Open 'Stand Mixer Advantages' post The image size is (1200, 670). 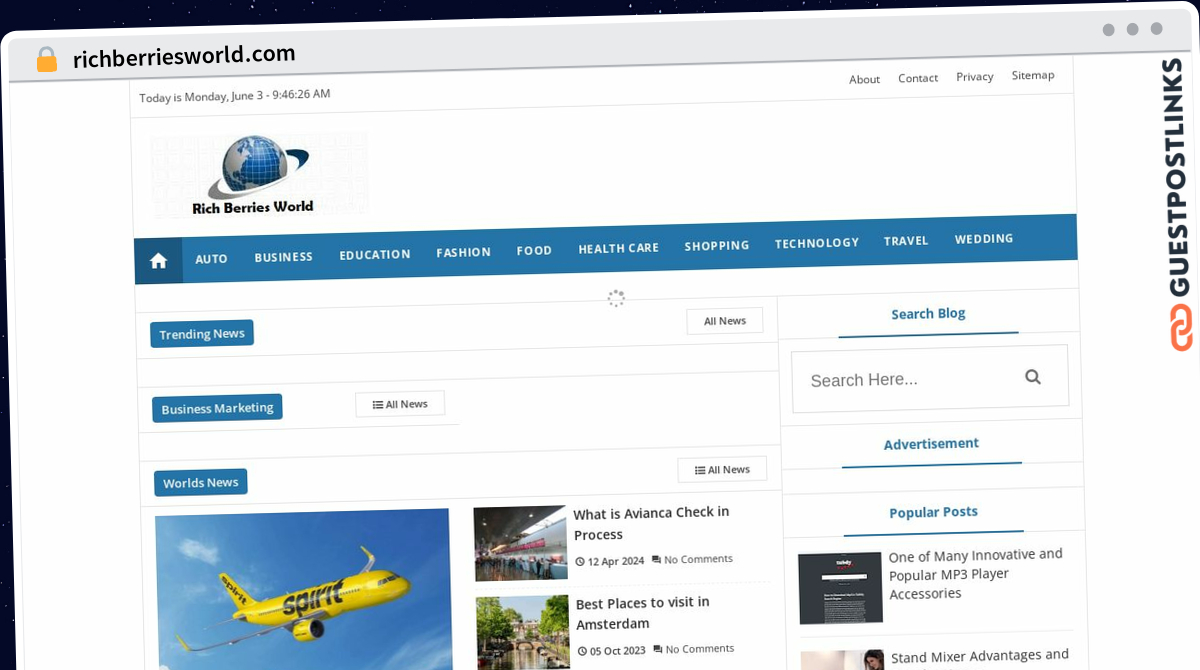click(x=980, y=659)
